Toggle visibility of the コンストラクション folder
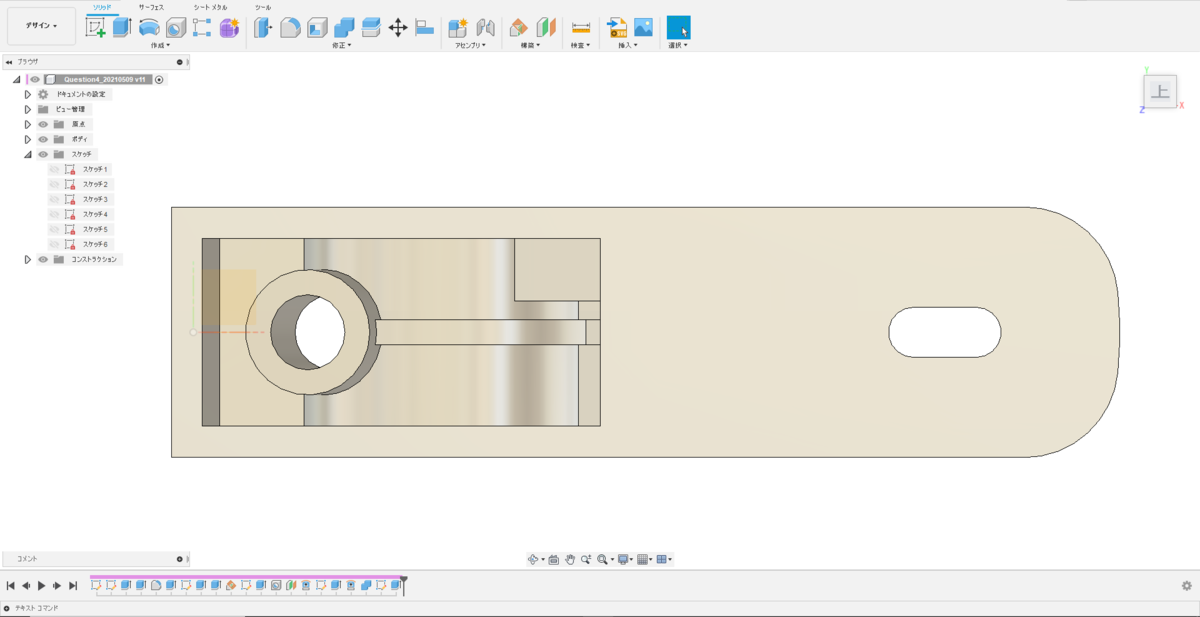Image resolution: width=1200 pixels, height=617 pixels. tap(43, 259)
